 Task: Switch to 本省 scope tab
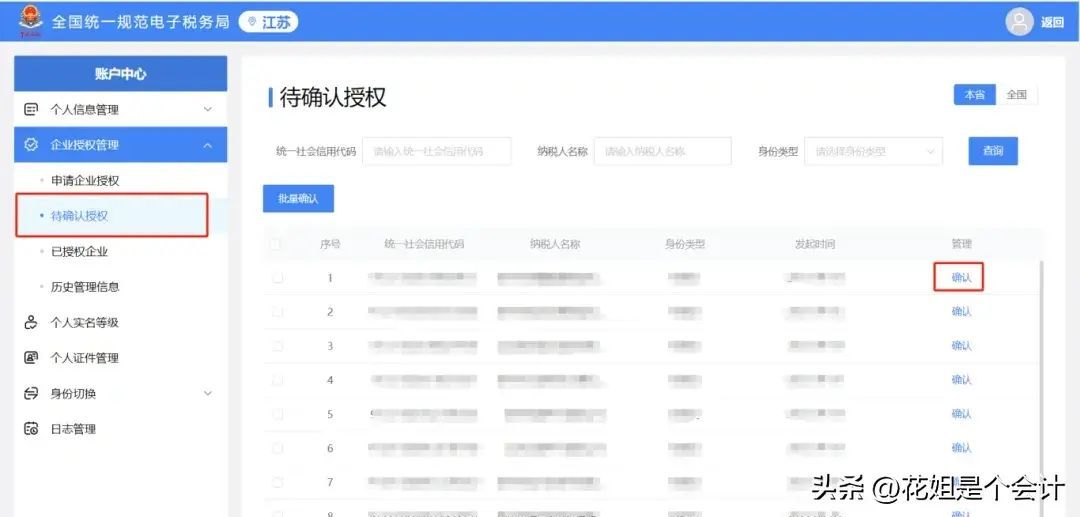pos(975,95)
